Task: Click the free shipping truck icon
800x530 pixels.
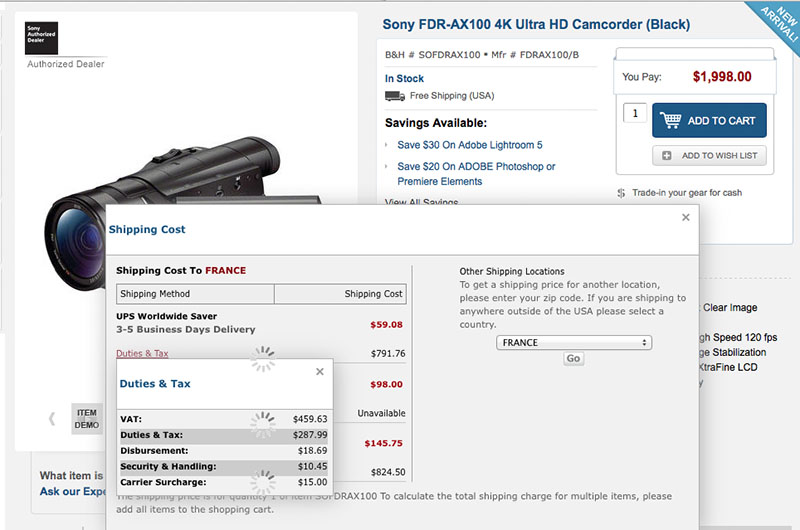Action: coord(394,97)
